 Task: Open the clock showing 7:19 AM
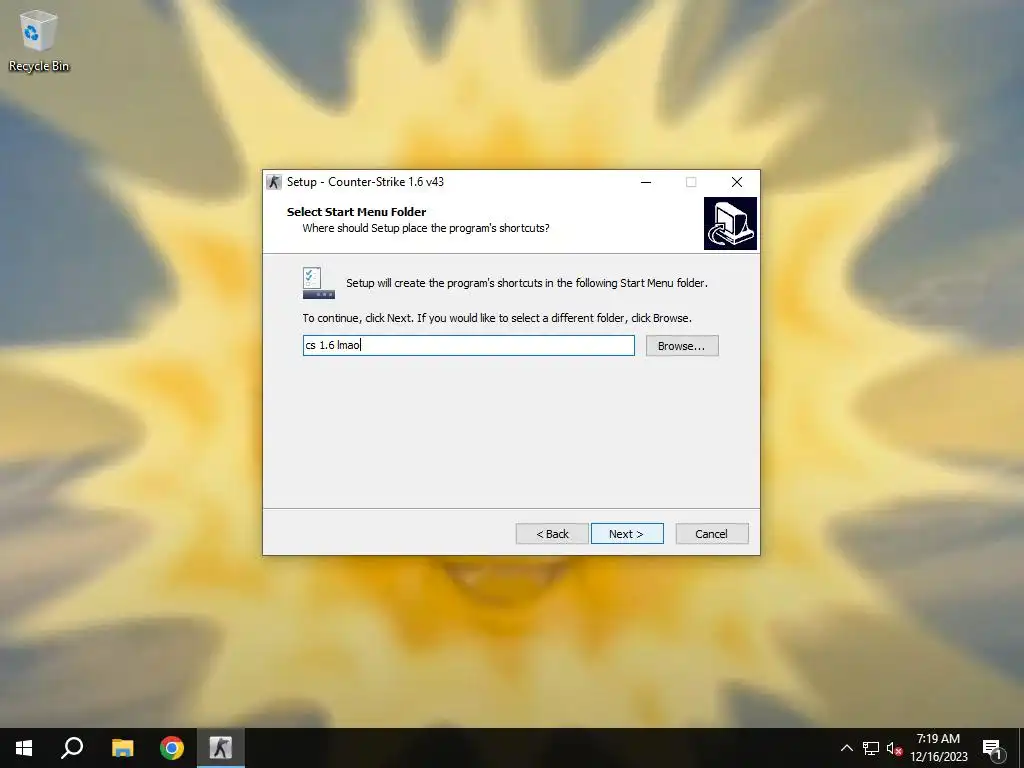[x=938, y=748]
